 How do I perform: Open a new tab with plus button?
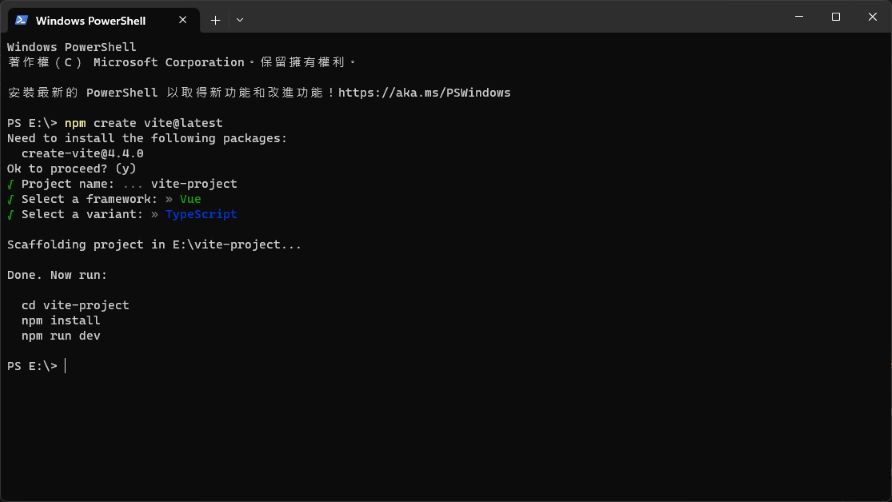click(215, 20)
